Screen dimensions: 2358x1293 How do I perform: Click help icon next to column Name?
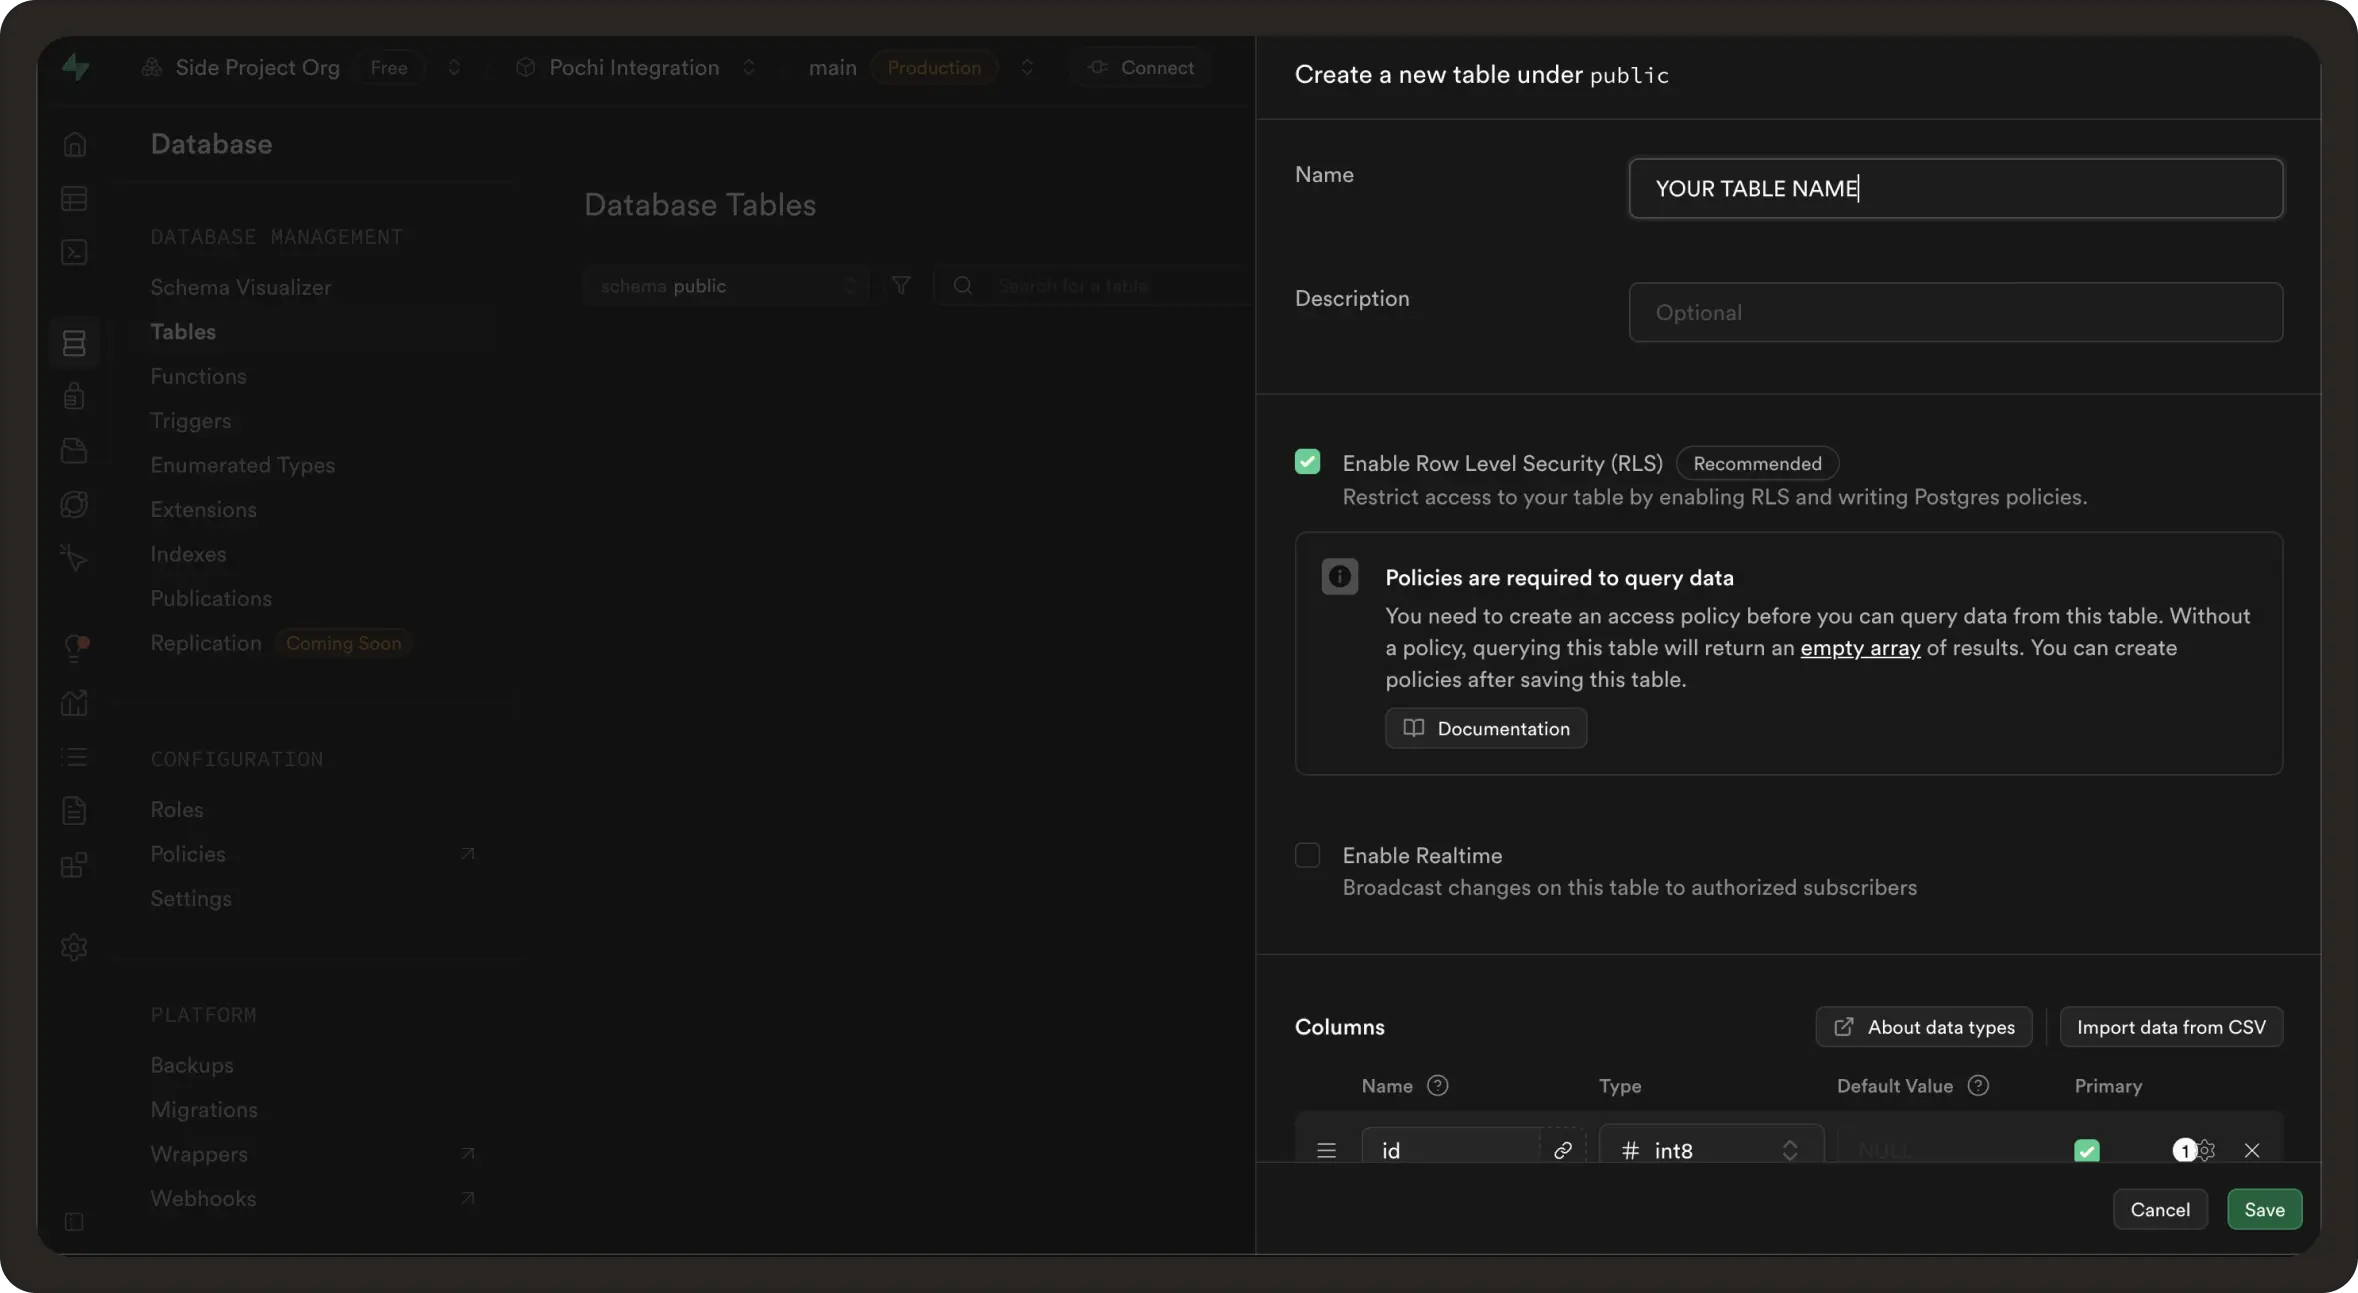tap(1437, 1086)
